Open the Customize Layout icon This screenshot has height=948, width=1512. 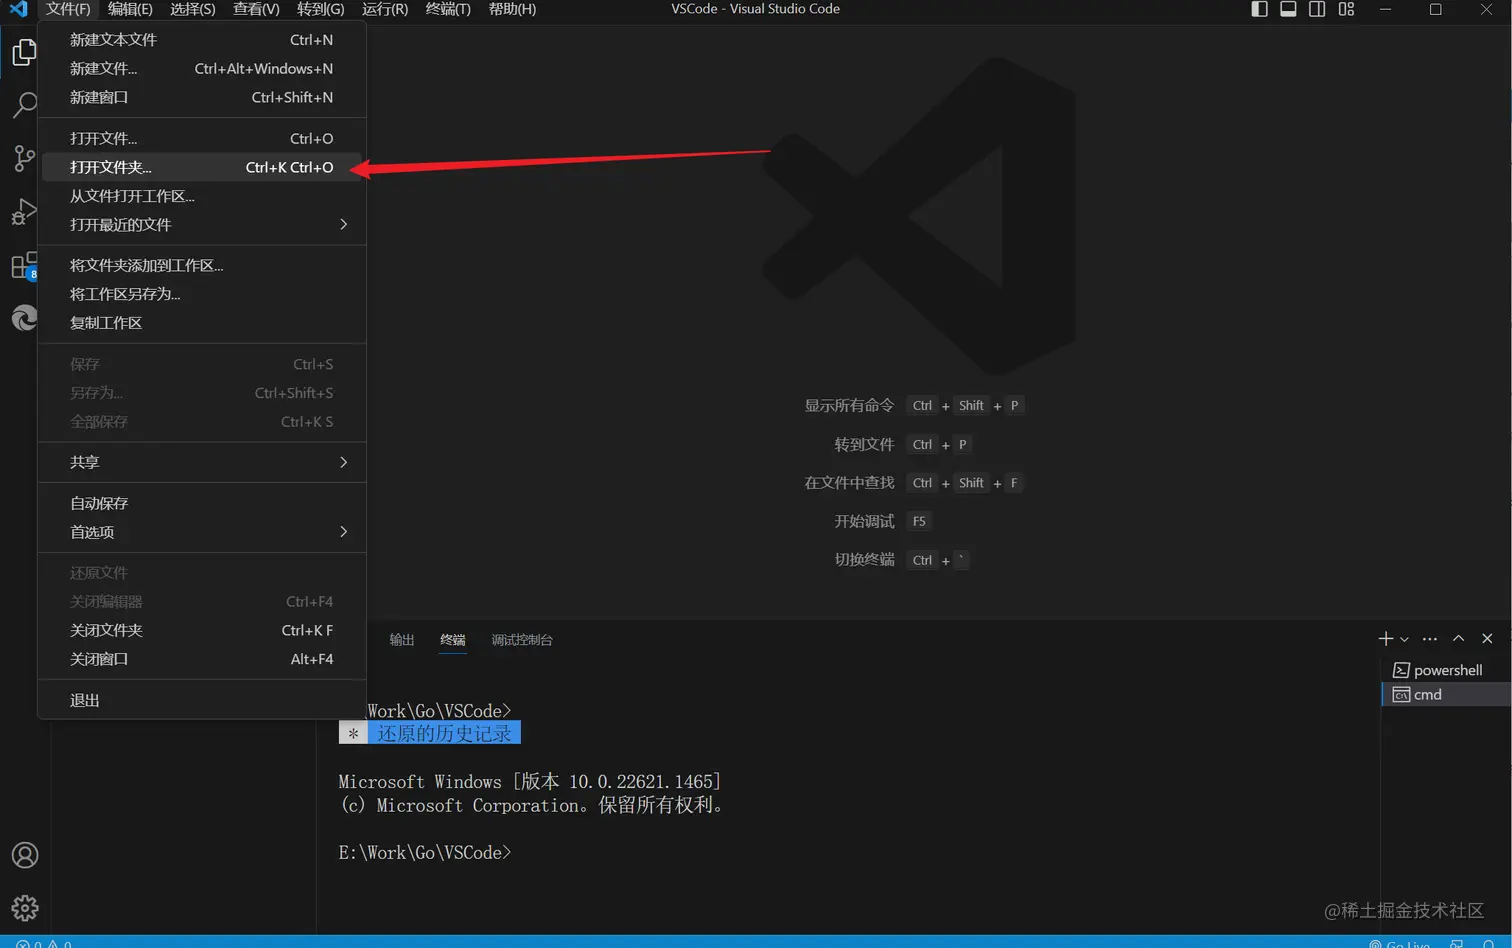point(1346,9)
